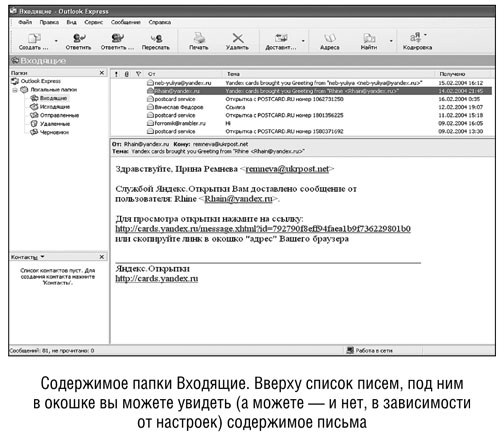Screen dimensions: 500x434
Task: Close the Папки folder pane
Action: click(x=102, y=73)
